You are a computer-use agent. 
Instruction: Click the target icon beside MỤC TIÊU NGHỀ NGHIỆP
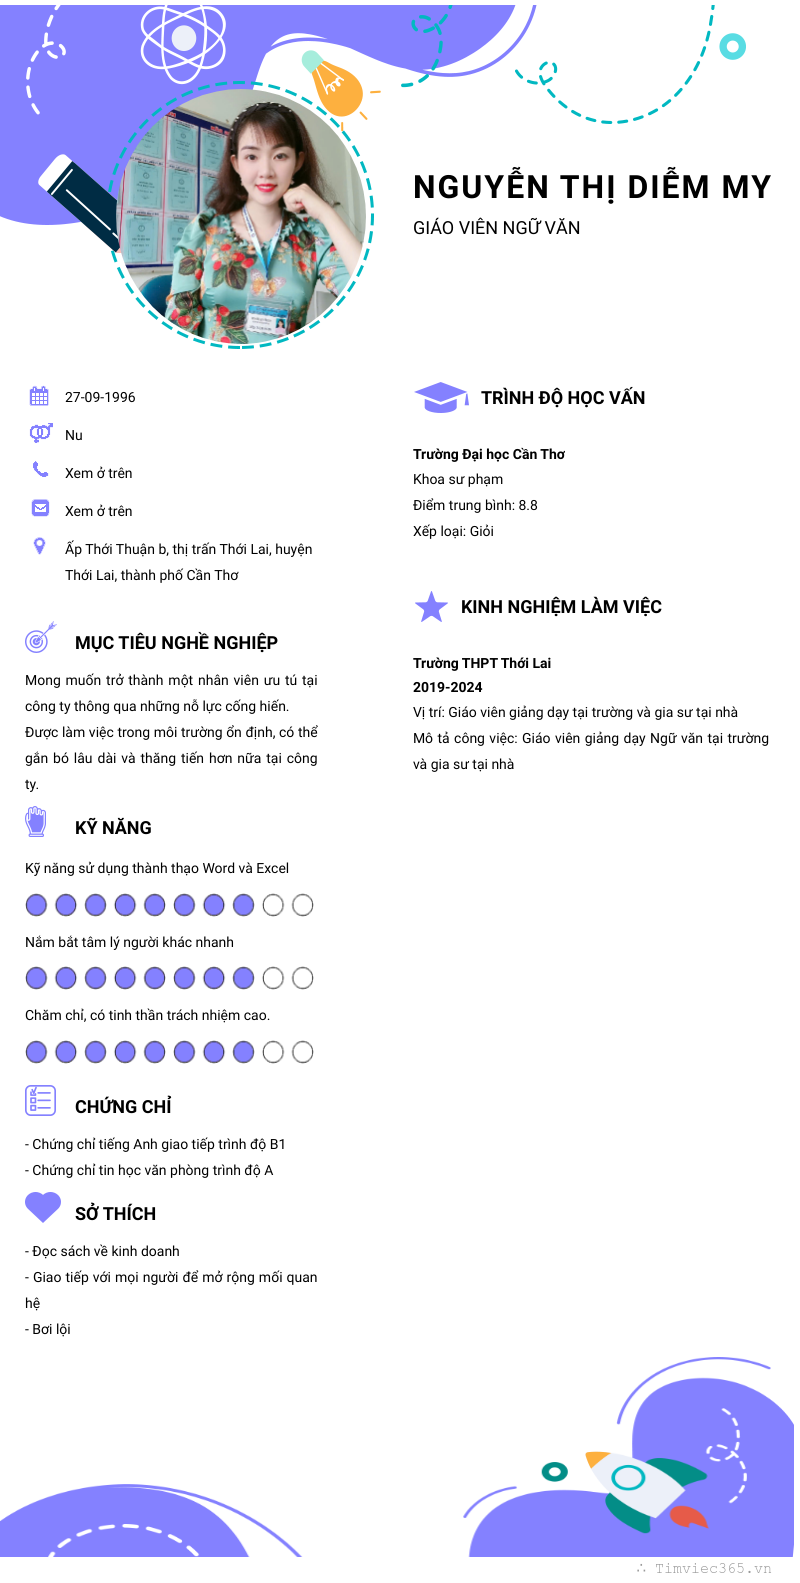(39, 638)
